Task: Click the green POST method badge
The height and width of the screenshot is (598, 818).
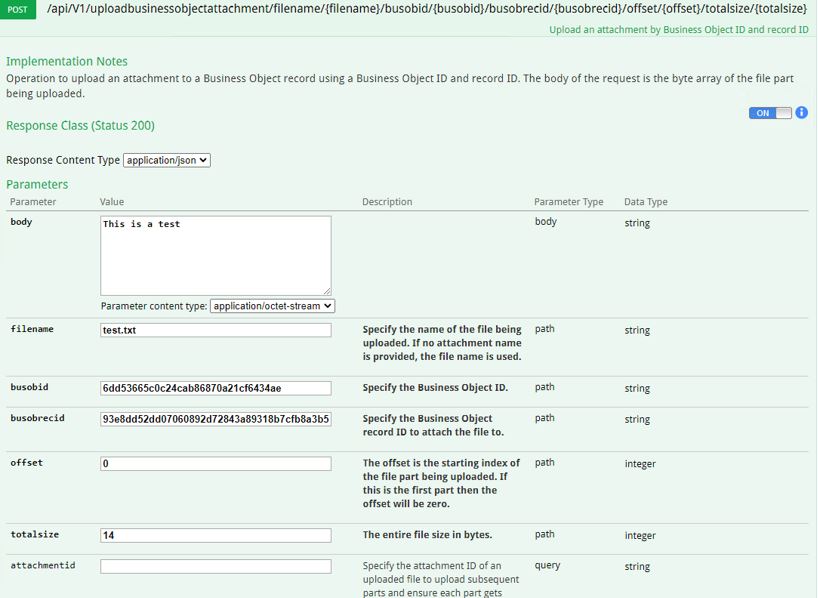Action: (19, 8)
